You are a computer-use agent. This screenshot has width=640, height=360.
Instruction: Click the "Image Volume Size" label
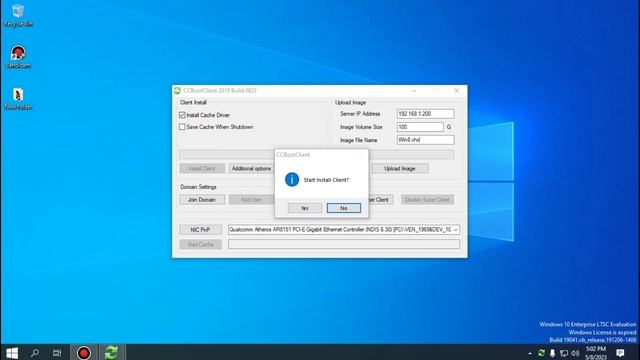[x=361, y=127]
